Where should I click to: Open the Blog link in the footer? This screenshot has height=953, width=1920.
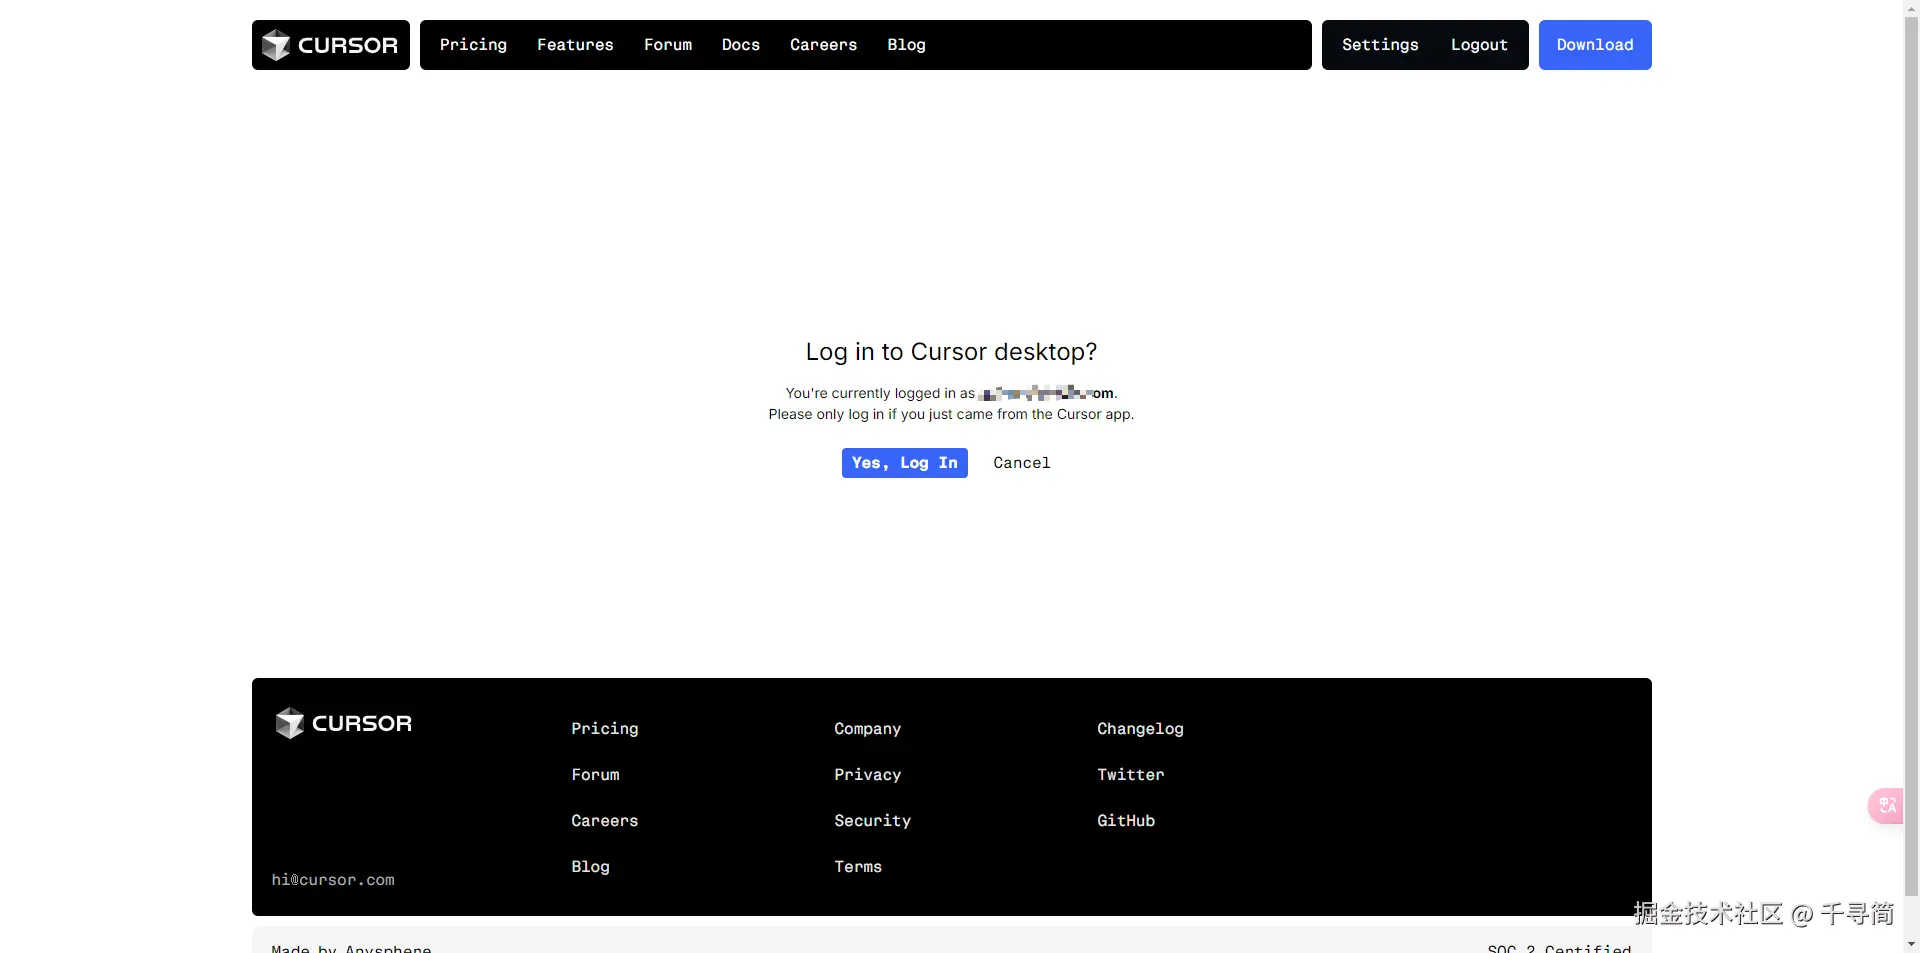pos(590,867)
